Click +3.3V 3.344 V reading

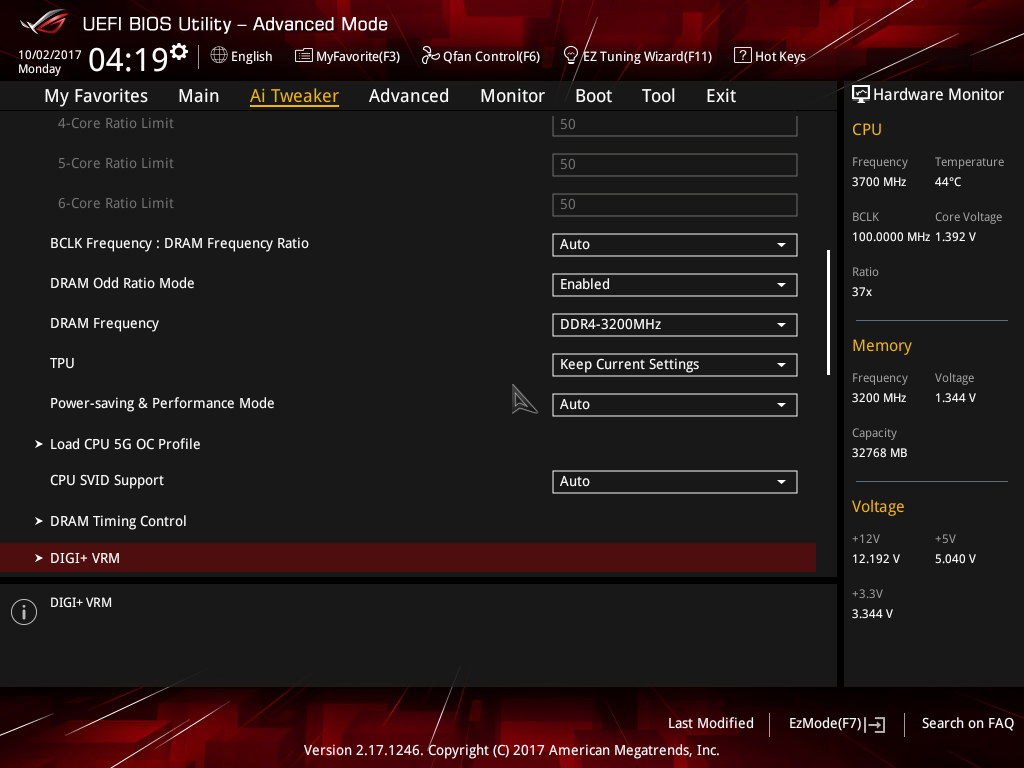coord(872,614)
